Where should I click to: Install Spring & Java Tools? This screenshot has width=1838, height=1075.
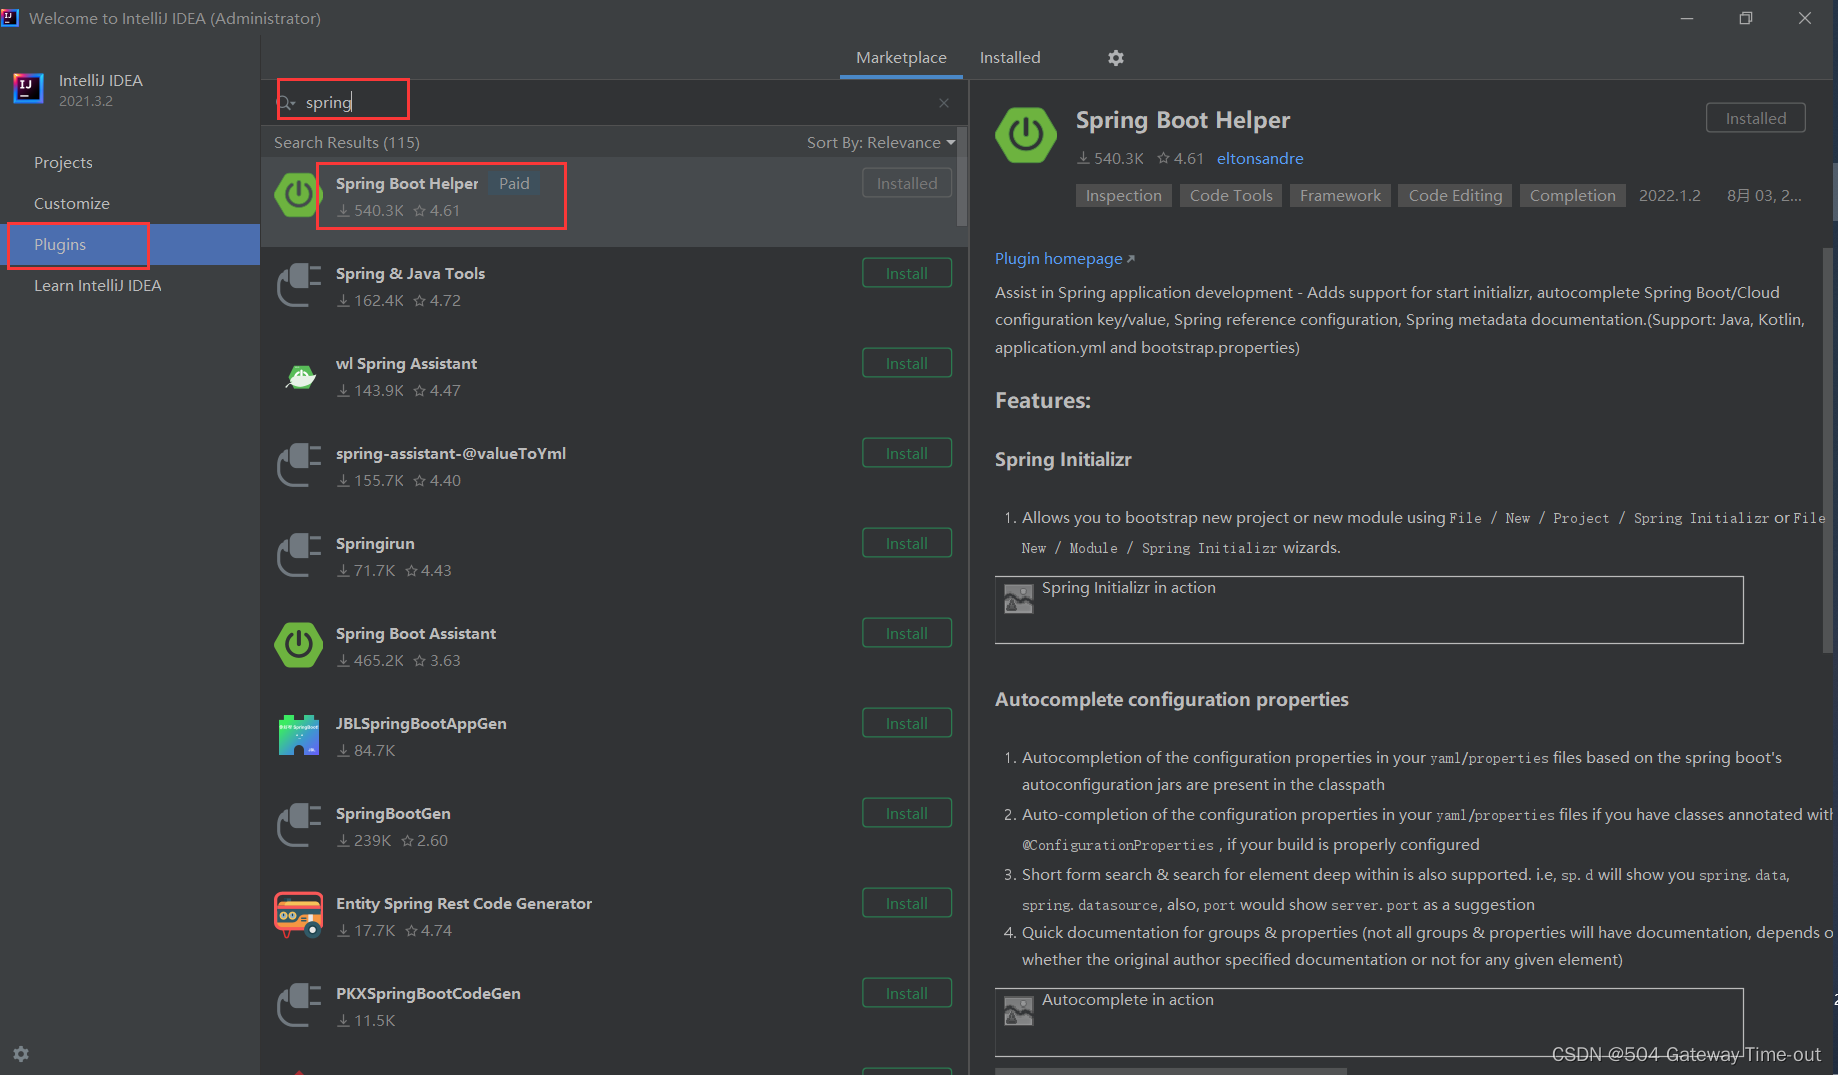pyautogui.click(x=907, y=274)
